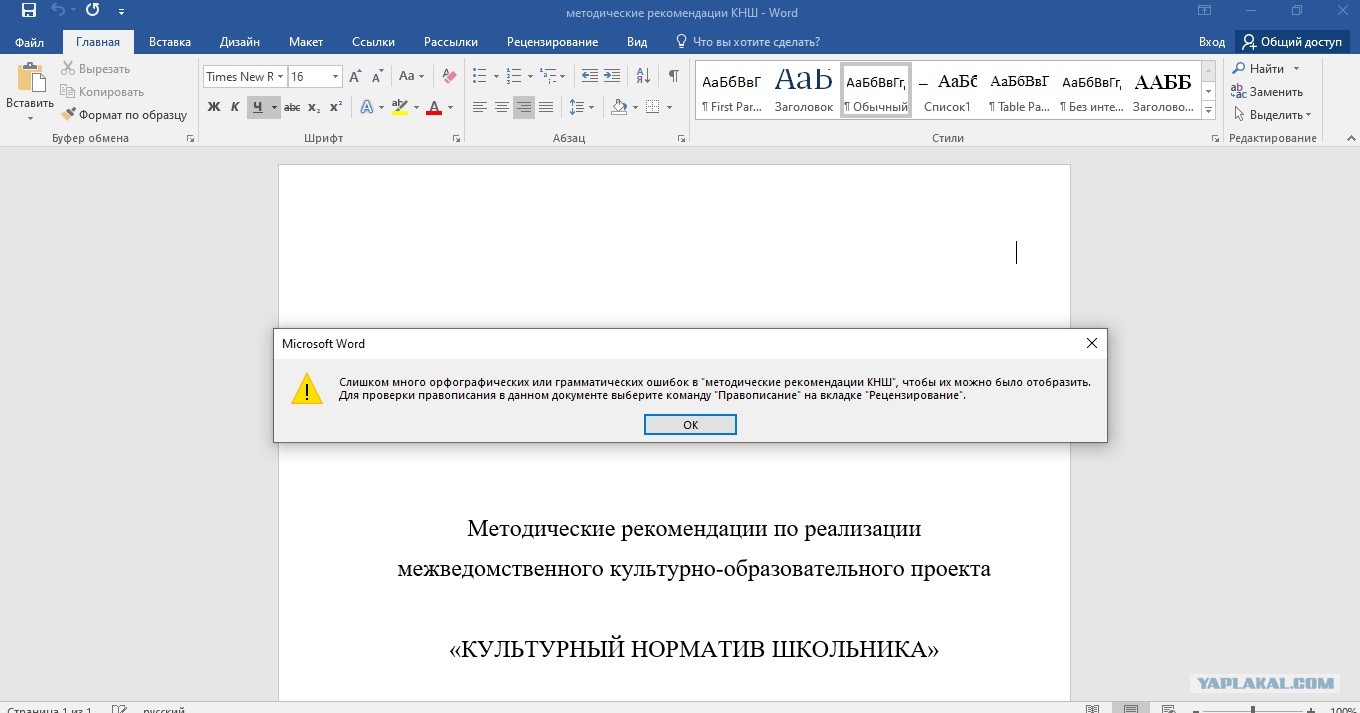Toggle italic К formatting
This screenshot has width=1360, height=713.
[235, 107]
